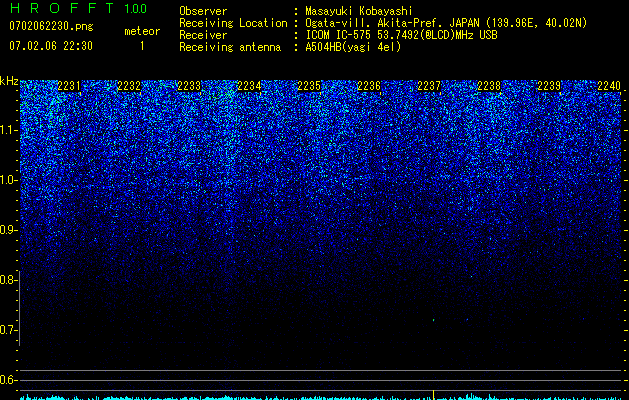Click the cyan signal level strip at the bottom
This screenshot has height=400, width=629.
(x=321, y=397)
